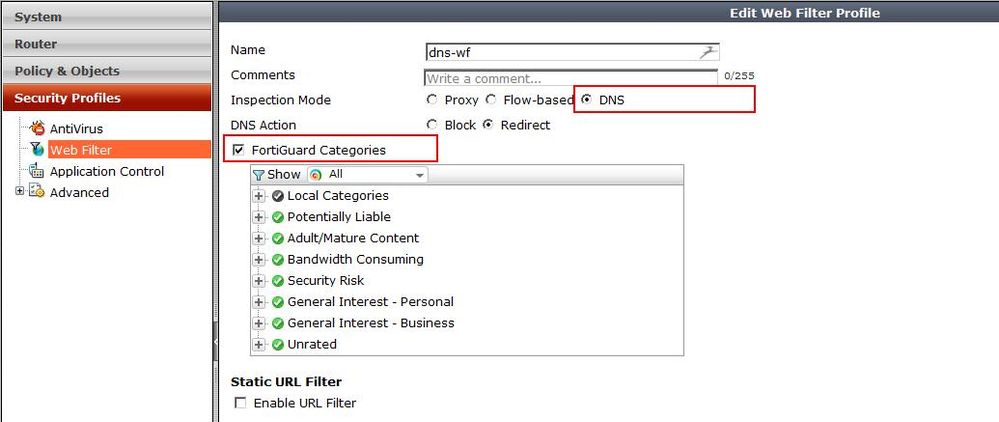Click General Interest - Business check icon
The height and width of the screenshot is (422, 999).
[277, 323]
